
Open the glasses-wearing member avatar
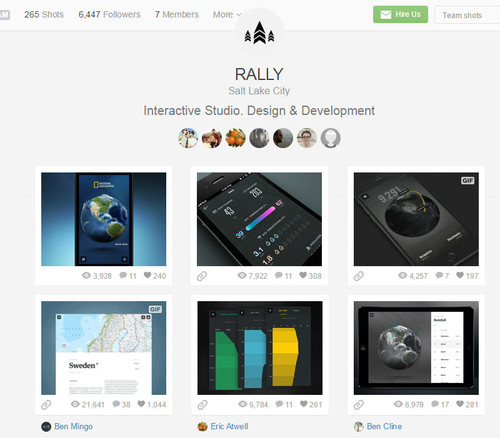[307, 138]
